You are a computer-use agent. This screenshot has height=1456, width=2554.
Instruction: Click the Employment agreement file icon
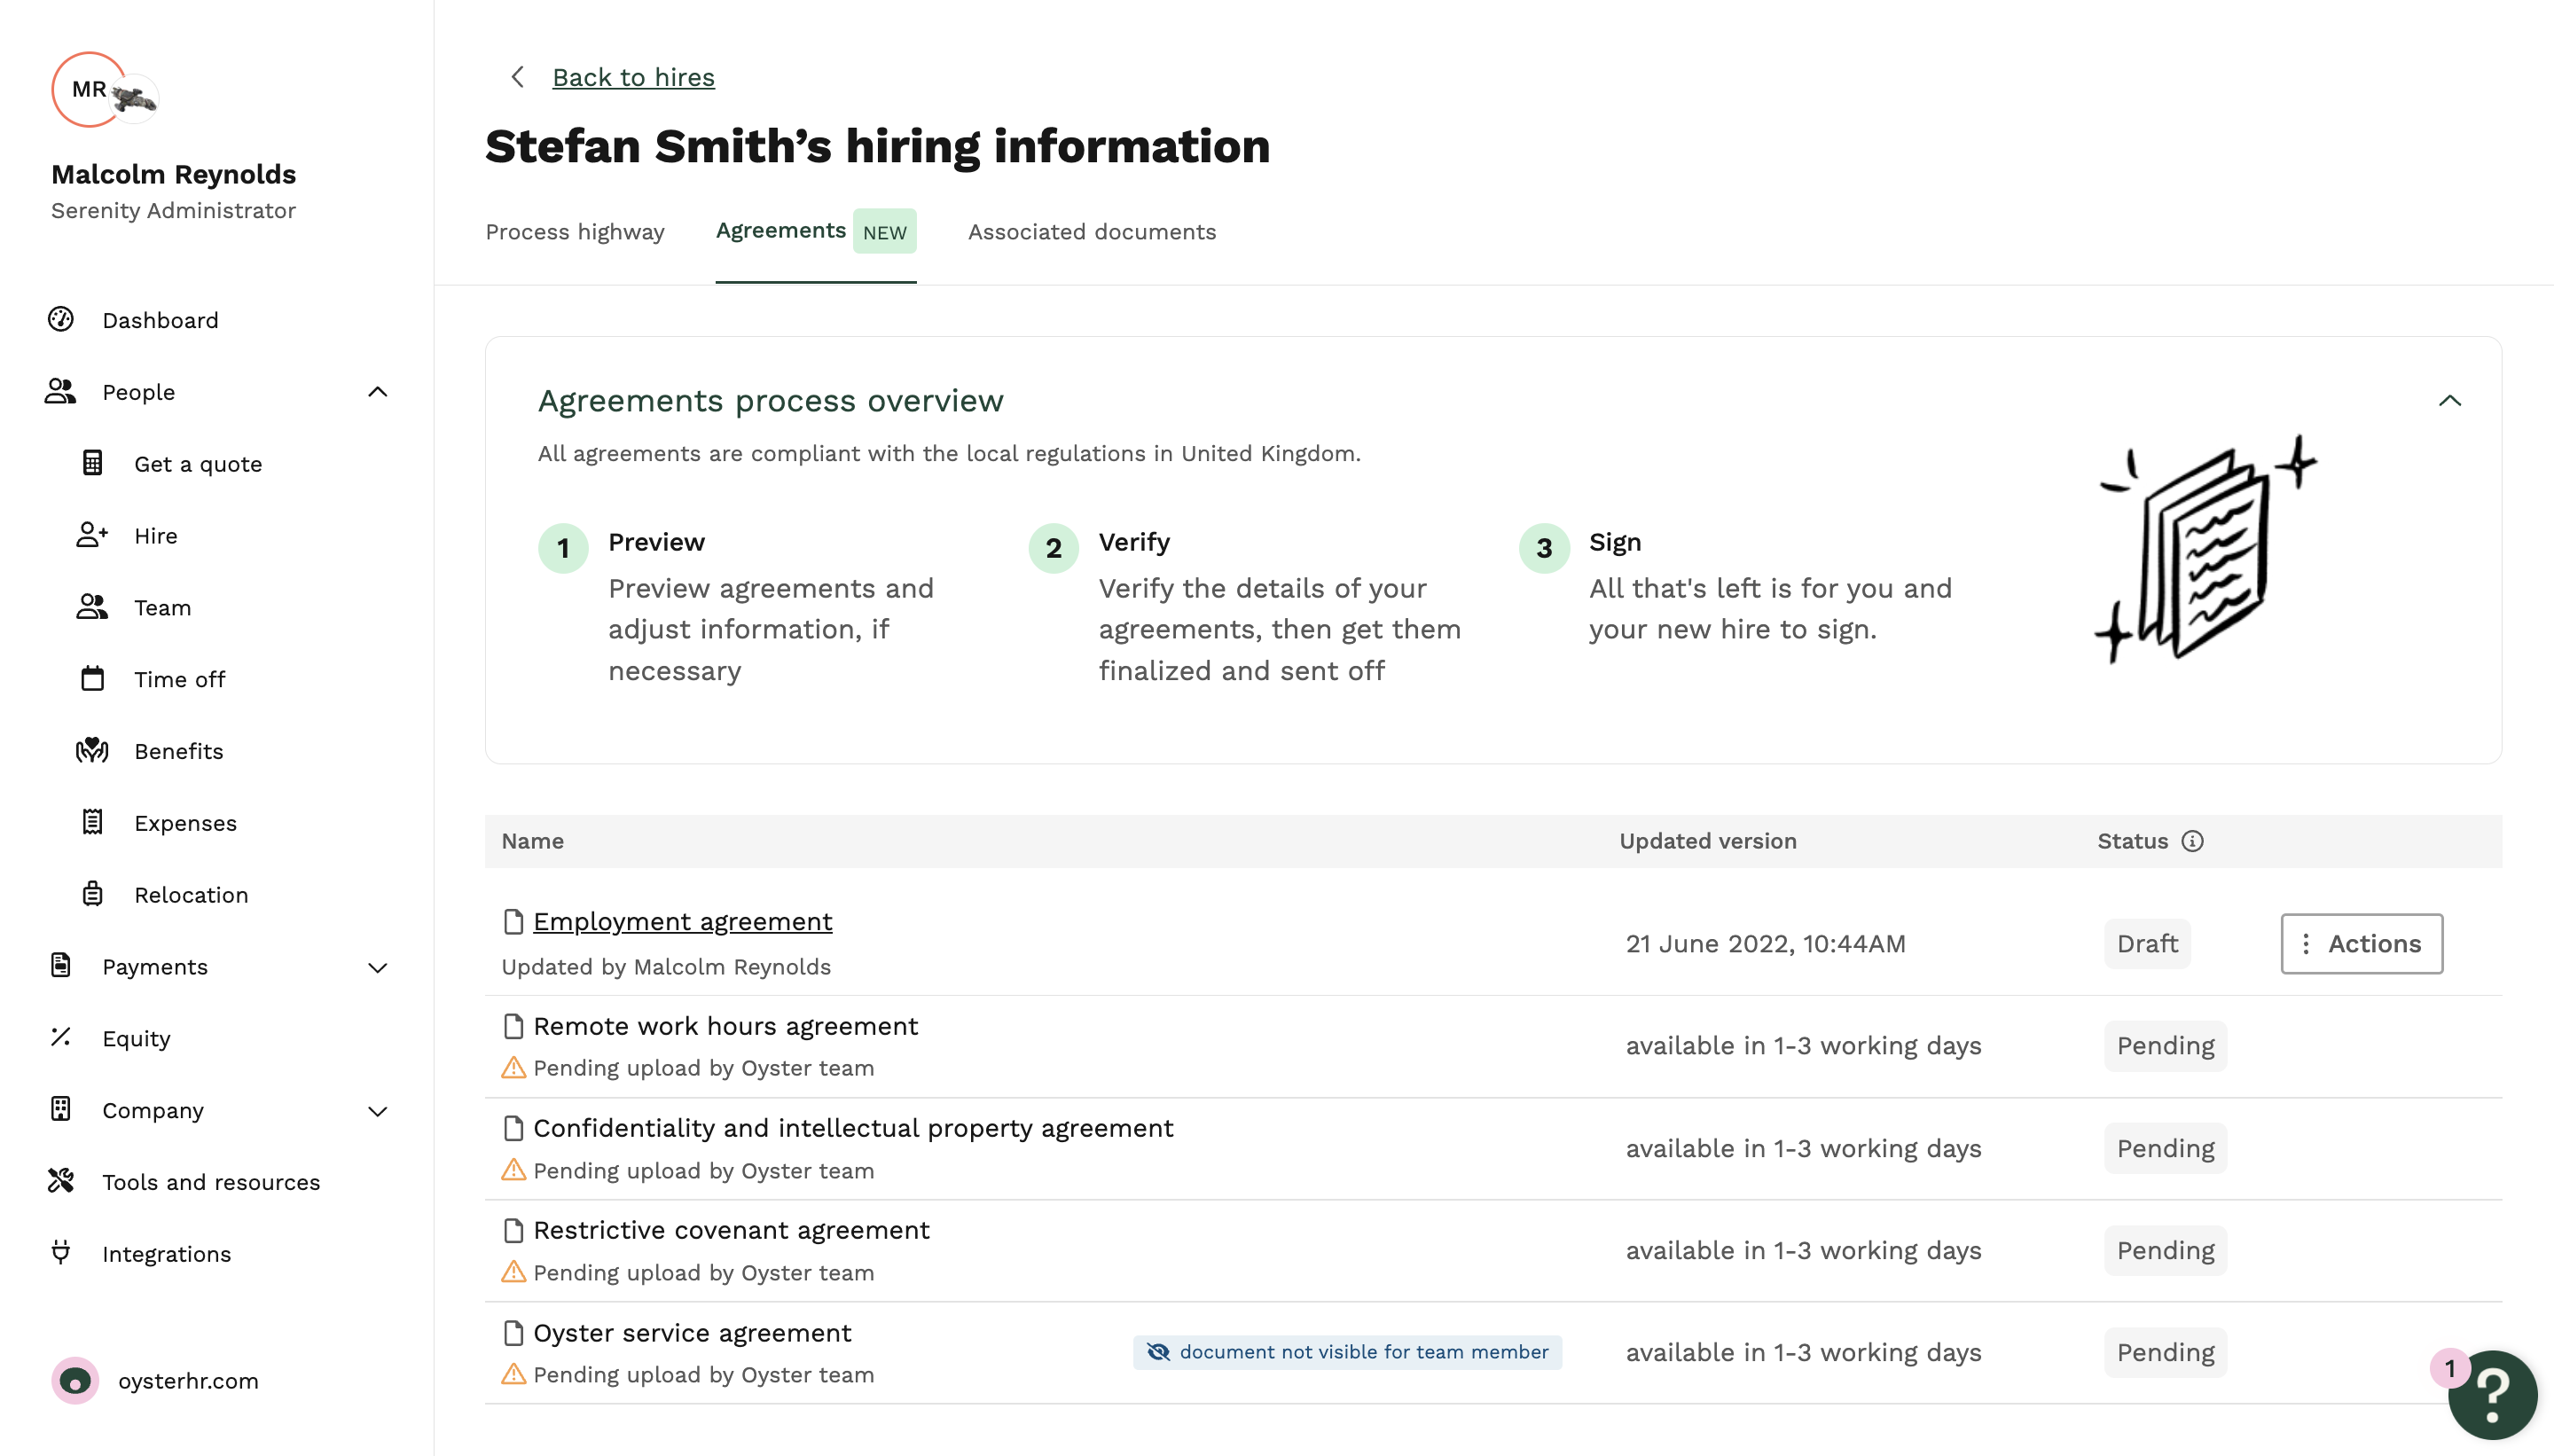pos(513,922)
